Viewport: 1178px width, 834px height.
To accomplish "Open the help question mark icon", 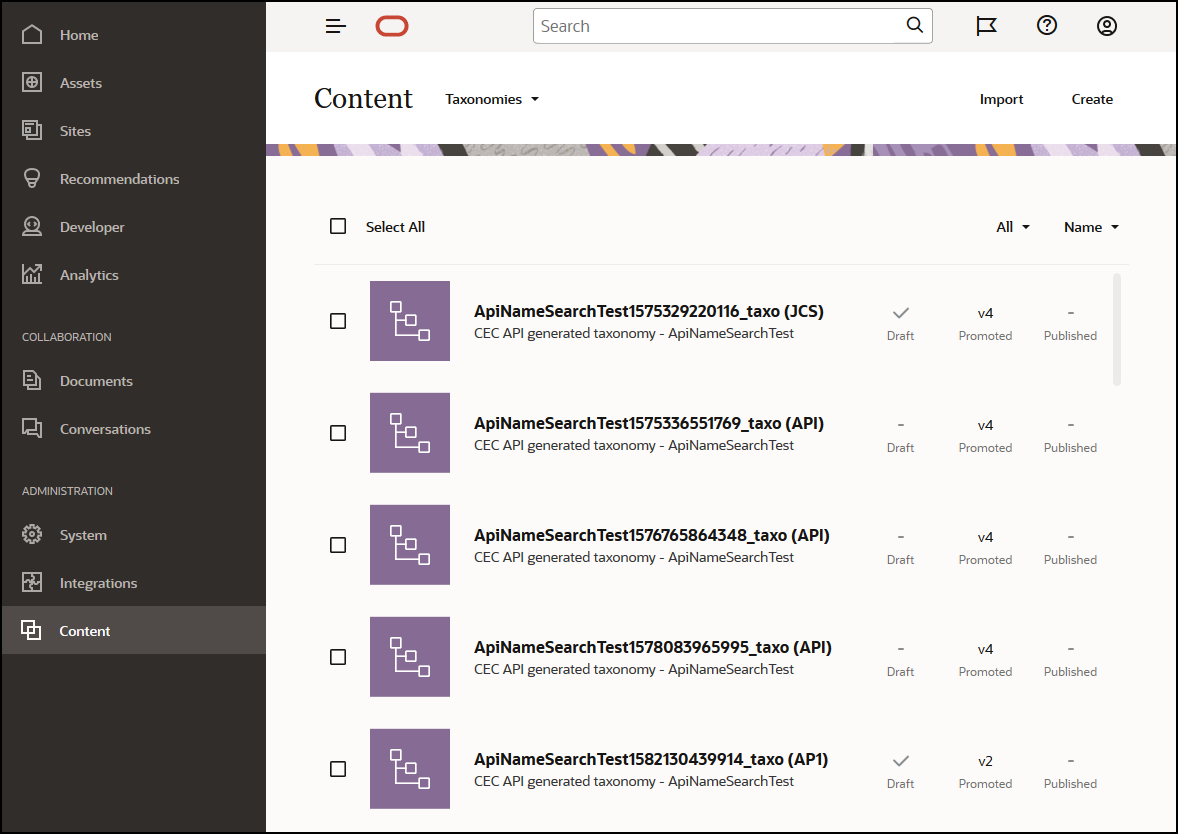I will [x=1046, y=27].
